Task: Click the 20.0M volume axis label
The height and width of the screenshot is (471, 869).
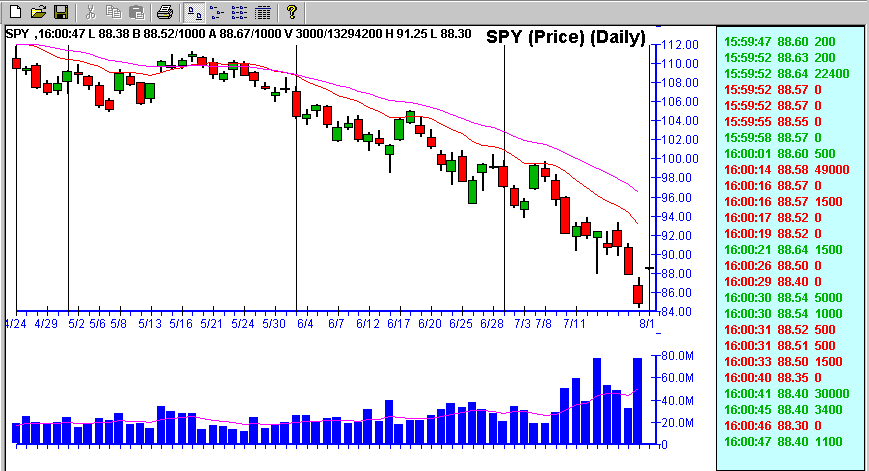Action: [x=678, y=423]
